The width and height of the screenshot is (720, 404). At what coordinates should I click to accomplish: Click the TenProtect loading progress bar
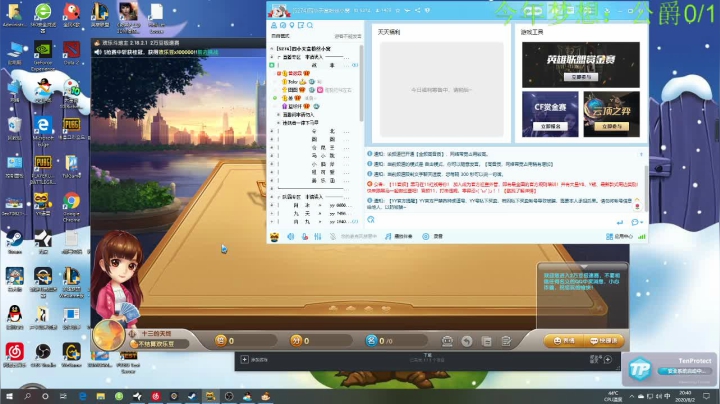point(686,371)
